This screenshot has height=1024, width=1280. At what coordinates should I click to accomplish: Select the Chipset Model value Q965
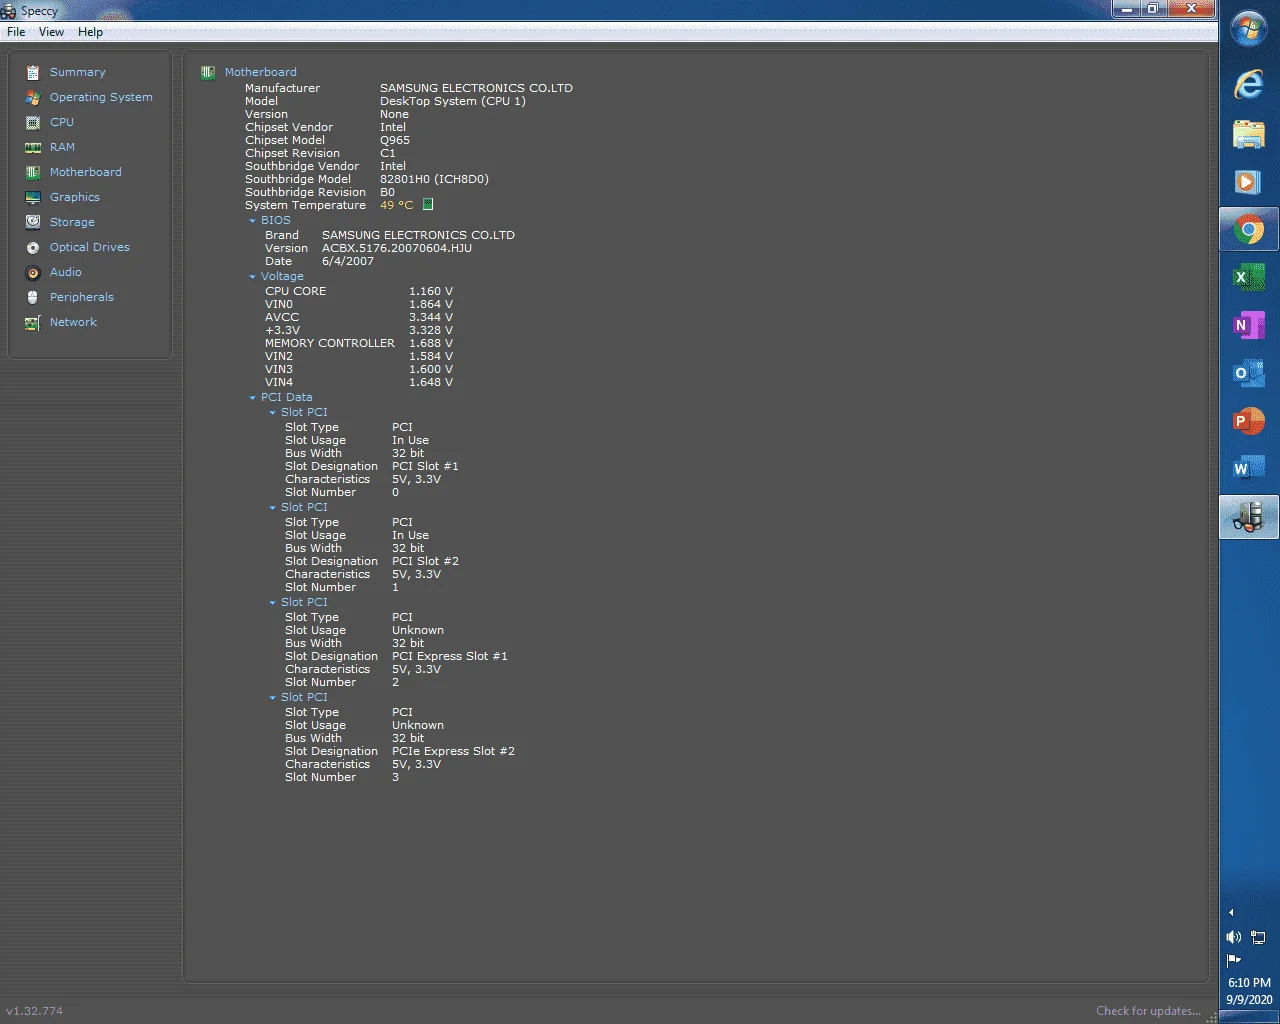pyautogui.click(x=395, y=140)
